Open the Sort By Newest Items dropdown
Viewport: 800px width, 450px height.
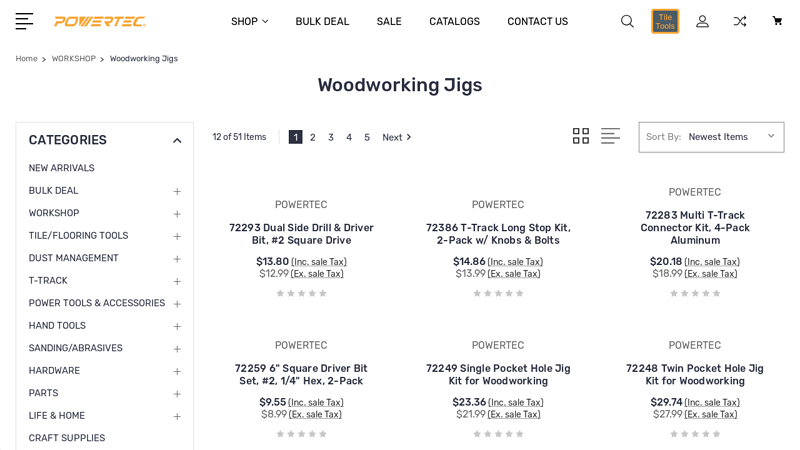point(711,137)
